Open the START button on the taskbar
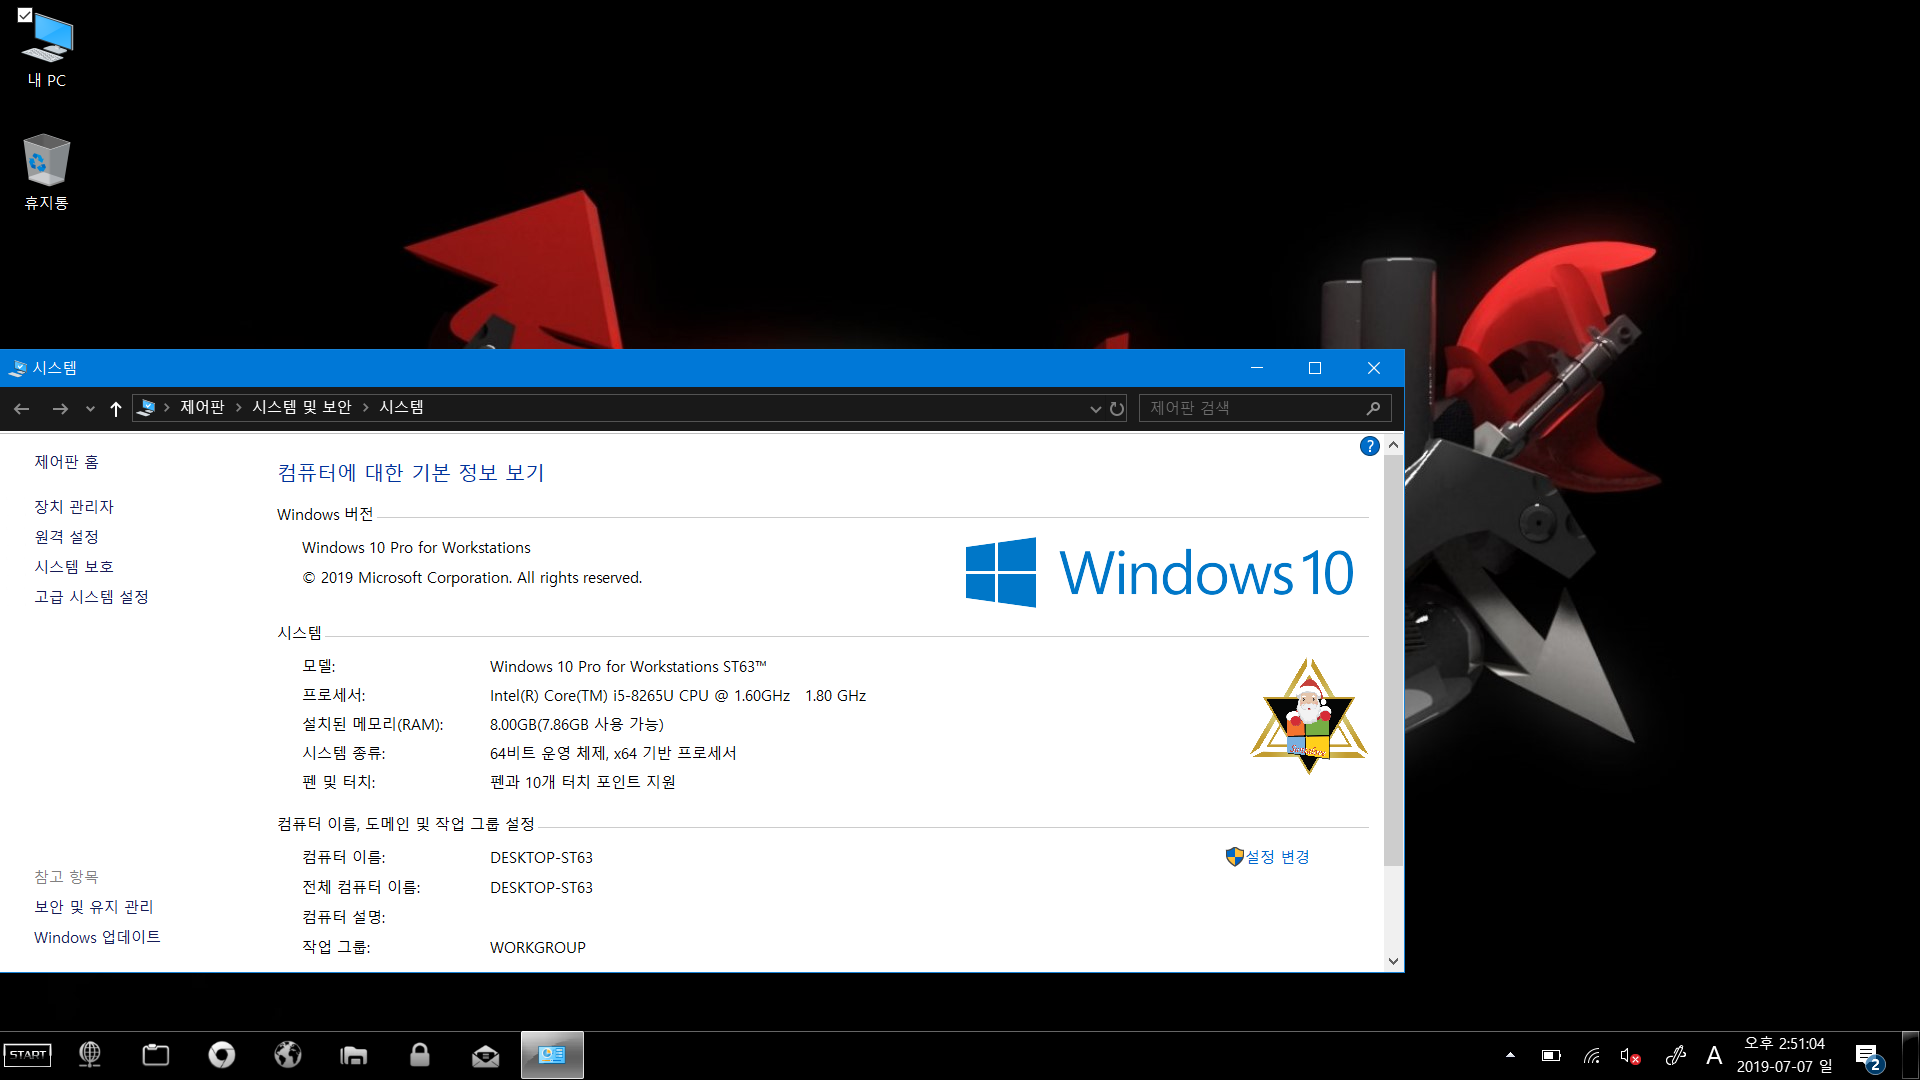The height and width of the screenshot is (1080, 1920). 28,1055
